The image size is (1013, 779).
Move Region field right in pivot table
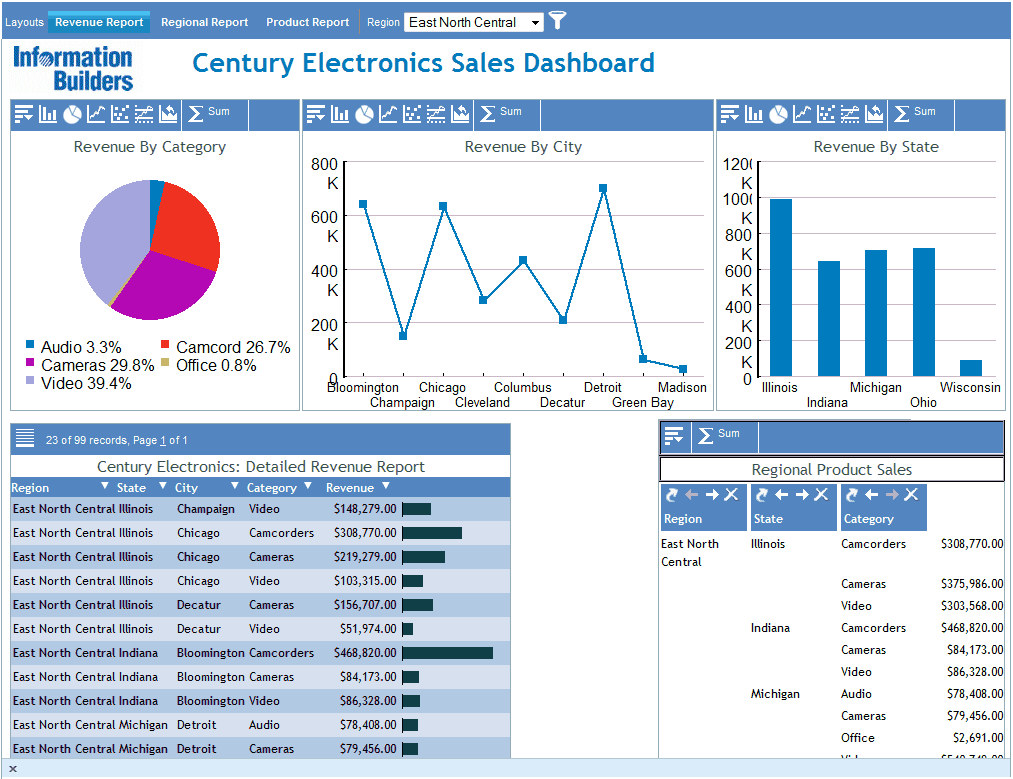pos(712,495)
